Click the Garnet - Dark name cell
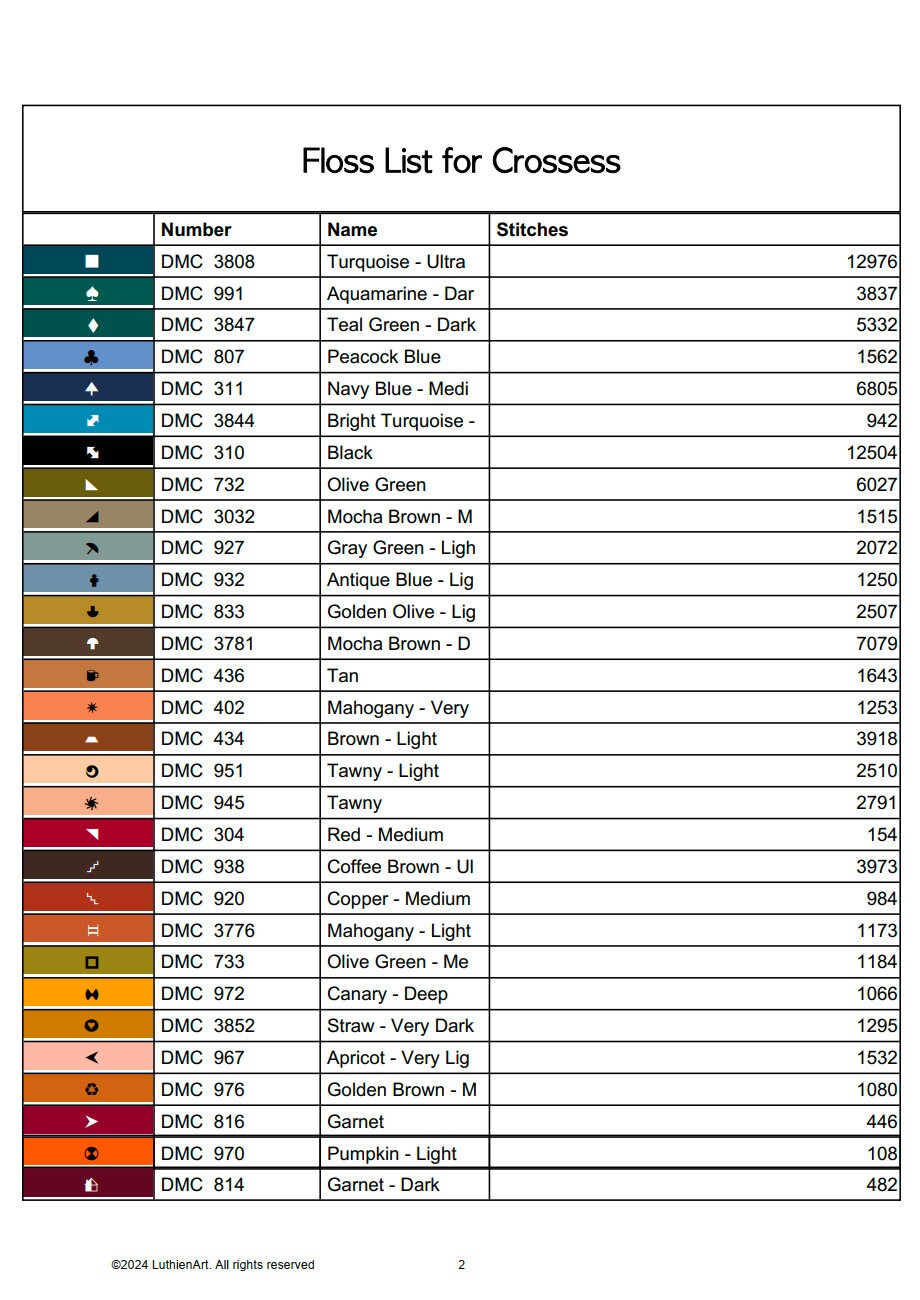 pos(383,1185)
